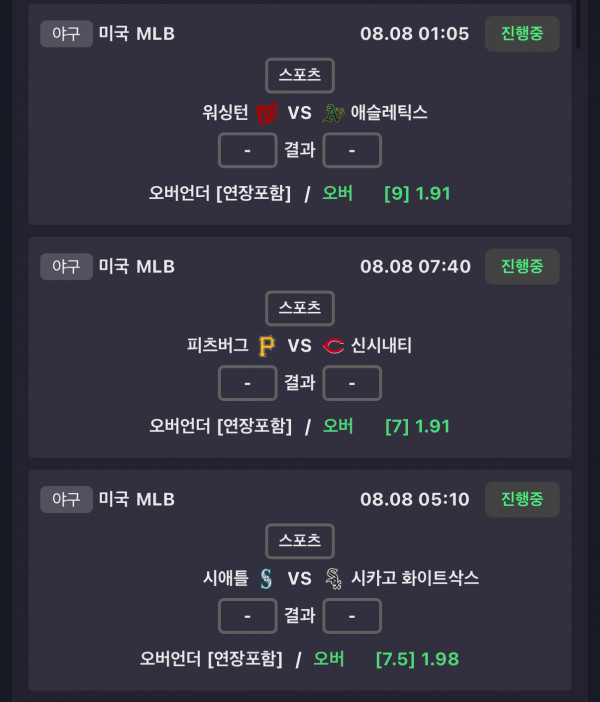Select 스포츠 tag in Pittsburgh match card
Image resolution: width=600 pixels, height=702 pixels.
coord(300,308)
